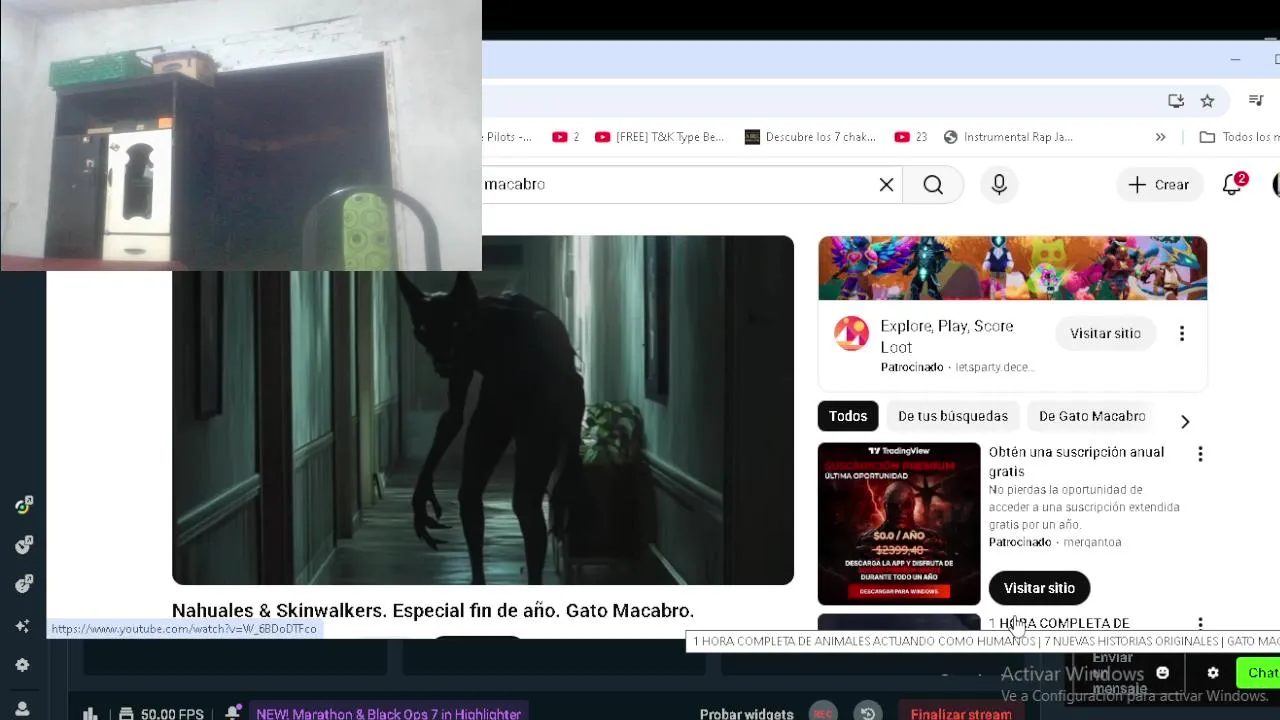Viewport: 1280px width, 720px height.
Task: Click the install app icon in address bar
Action: pos(1176,101)
